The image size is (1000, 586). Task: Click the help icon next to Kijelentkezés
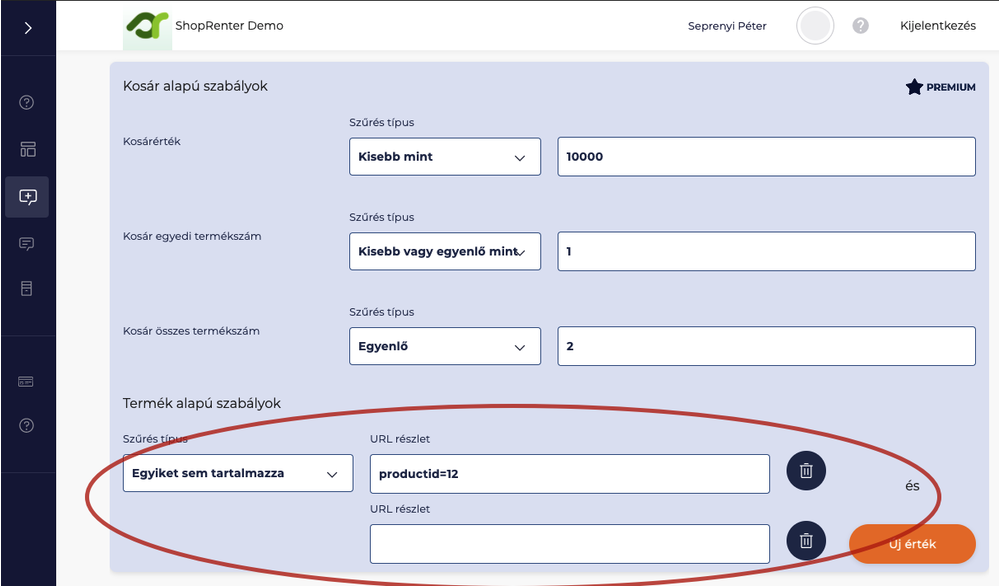tap(860, 26)
